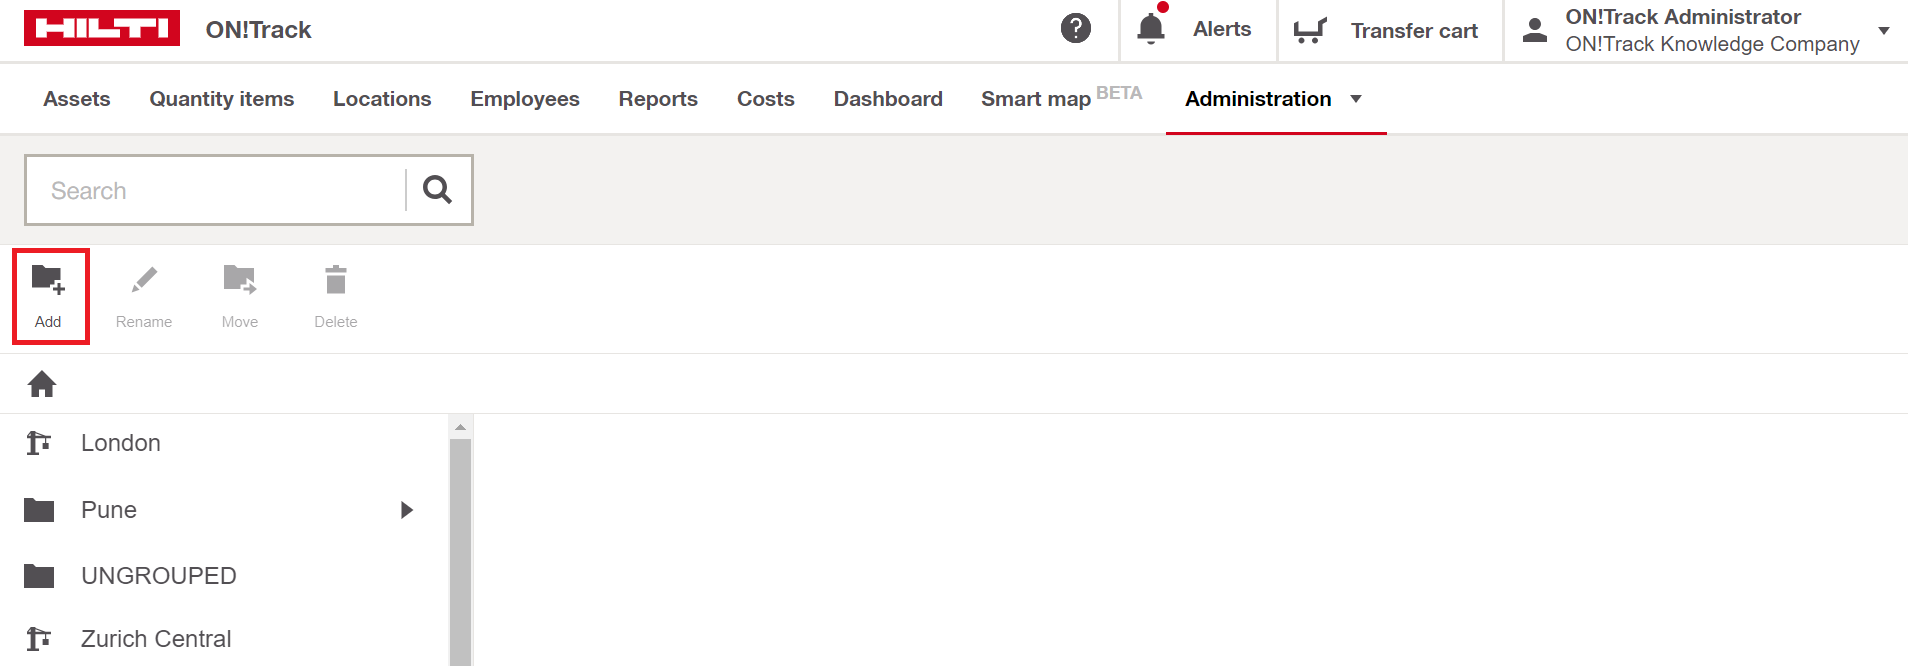Open the Administration dropdown arrow
1908x666 pixels.
click(1356, 99)
